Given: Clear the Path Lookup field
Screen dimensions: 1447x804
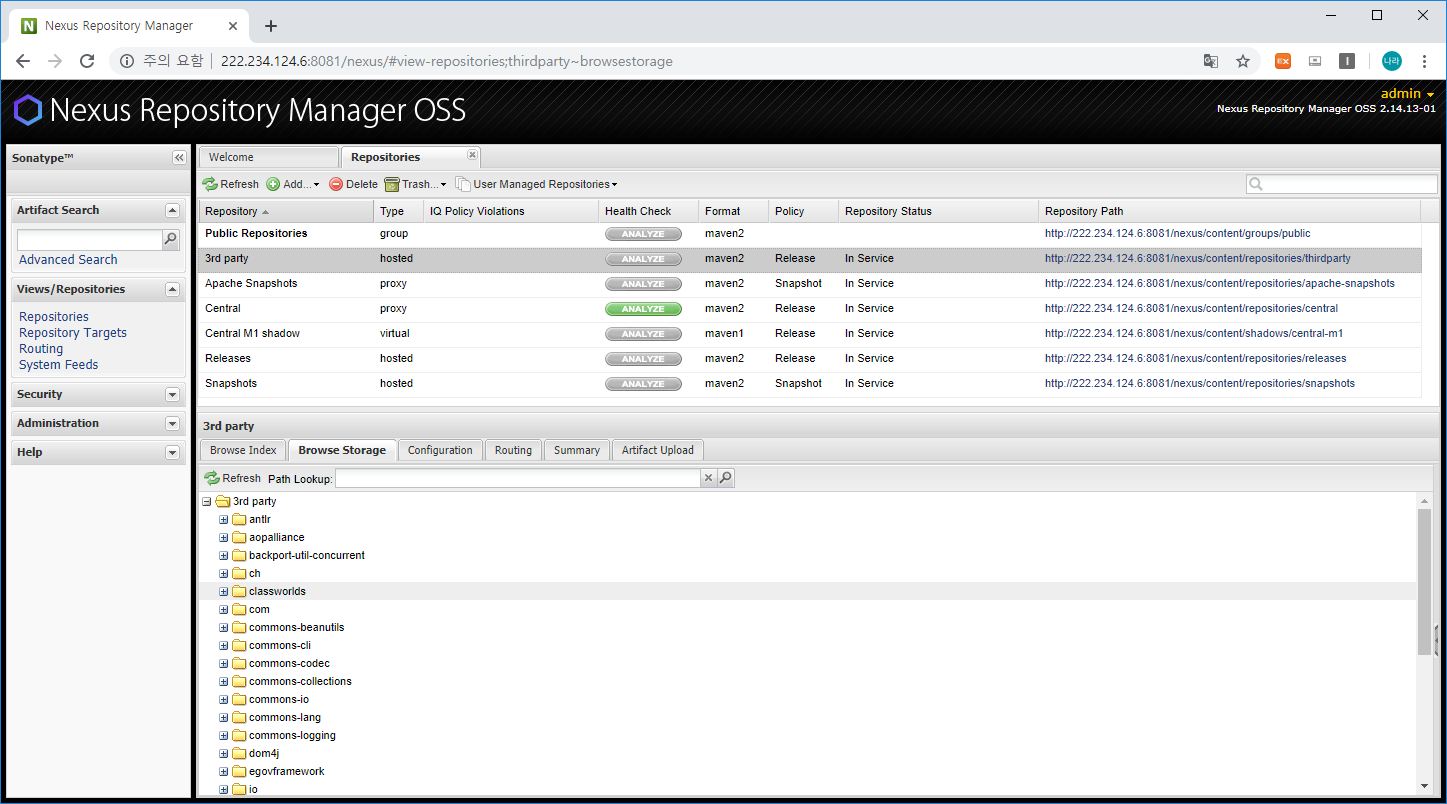Looking at the screenshot, I should pyautogui.click(x=709, y=478).
